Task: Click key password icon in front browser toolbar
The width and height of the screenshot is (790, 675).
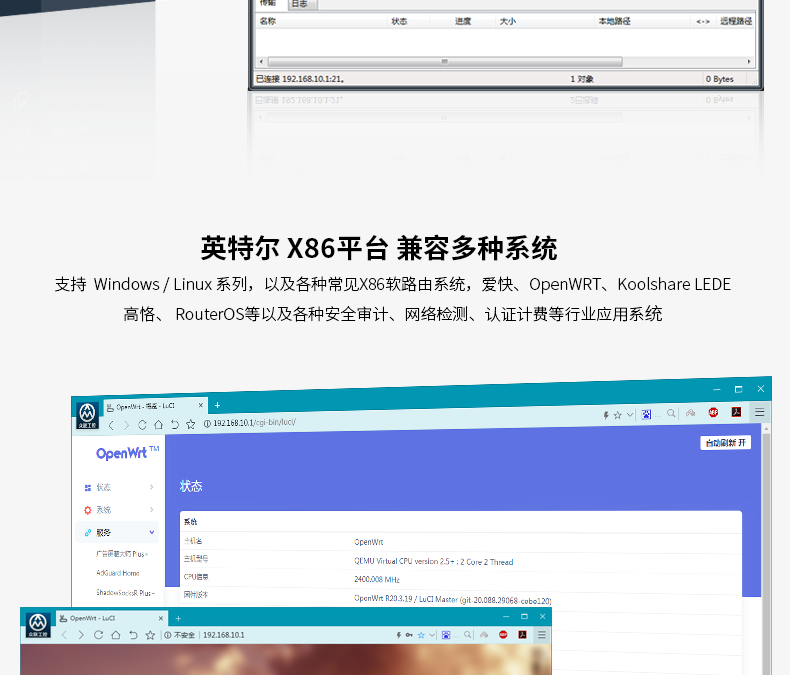Action: click(409, 635)
